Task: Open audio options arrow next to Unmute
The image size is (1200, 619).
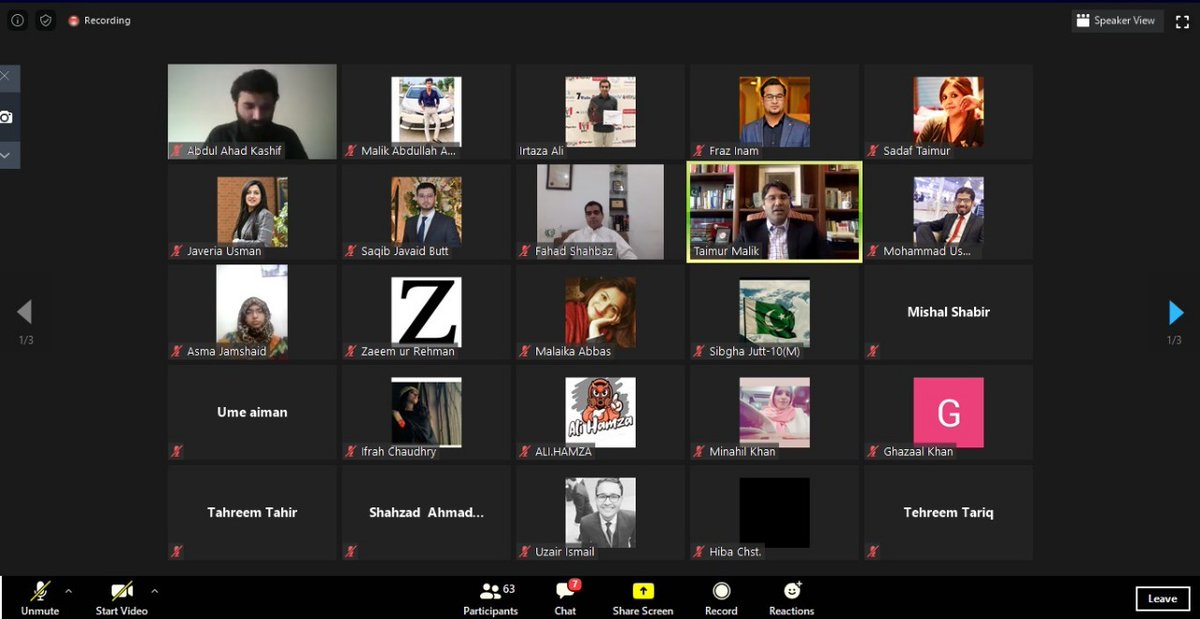Action: [x=68, y=591]
